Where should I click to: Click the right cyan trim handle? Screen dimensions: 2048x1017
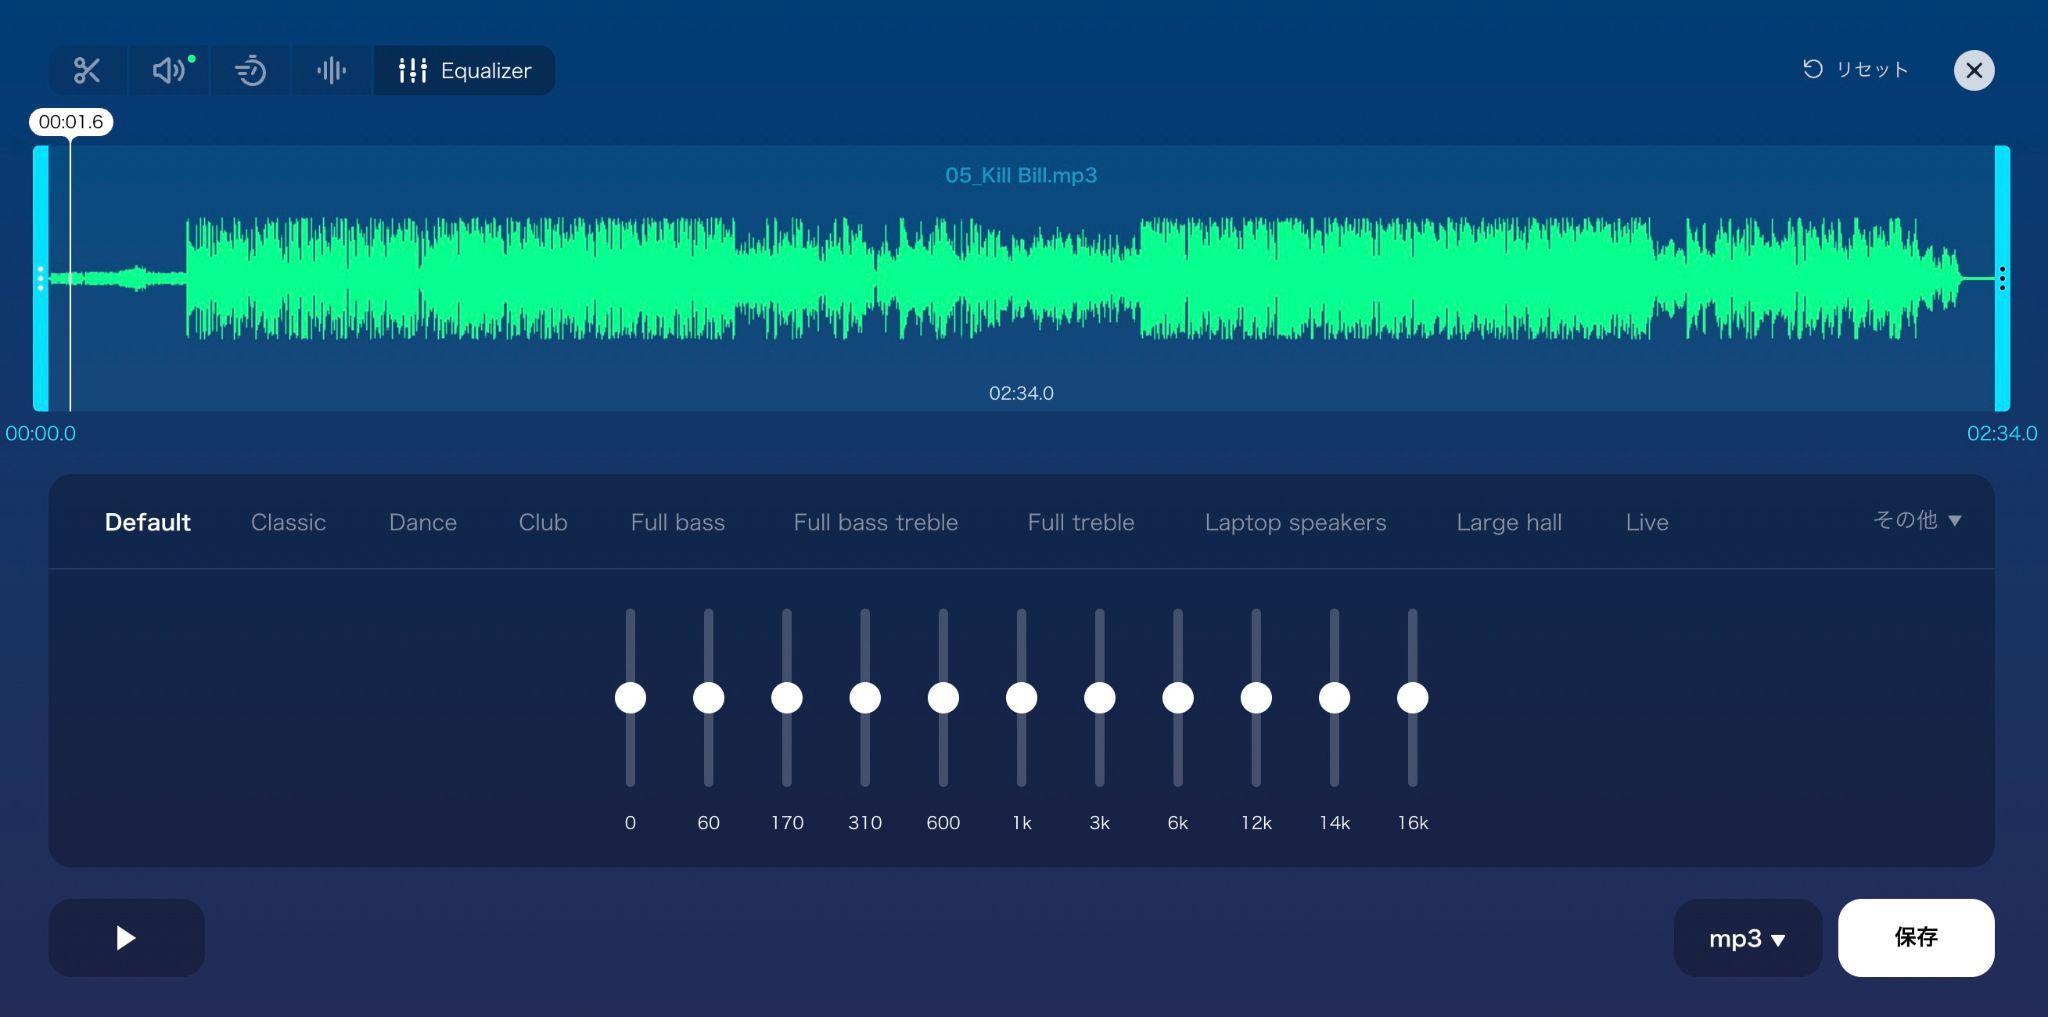(x=2002, y=278)
